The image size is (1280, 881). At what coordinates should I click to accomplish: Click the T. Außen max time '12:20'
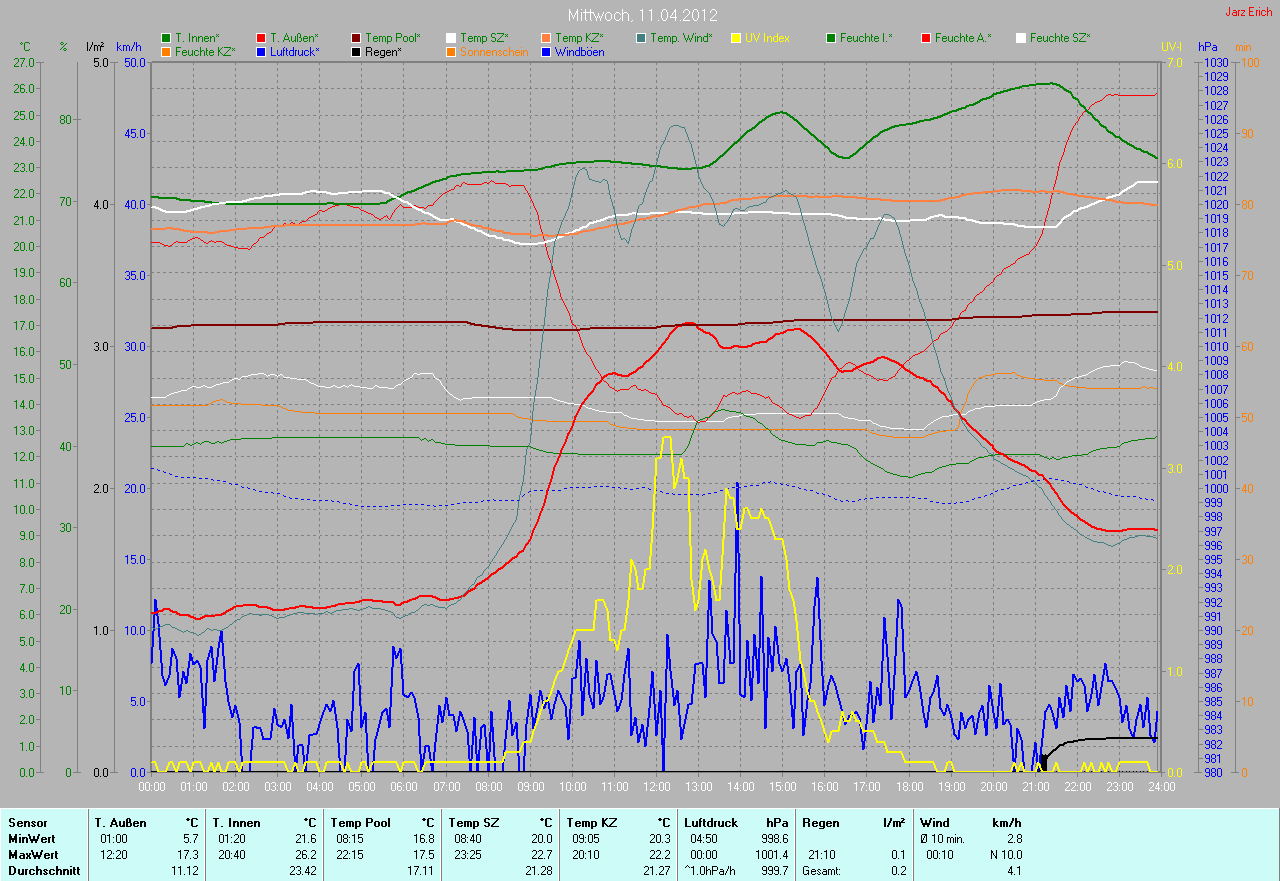tap(113, 855)
